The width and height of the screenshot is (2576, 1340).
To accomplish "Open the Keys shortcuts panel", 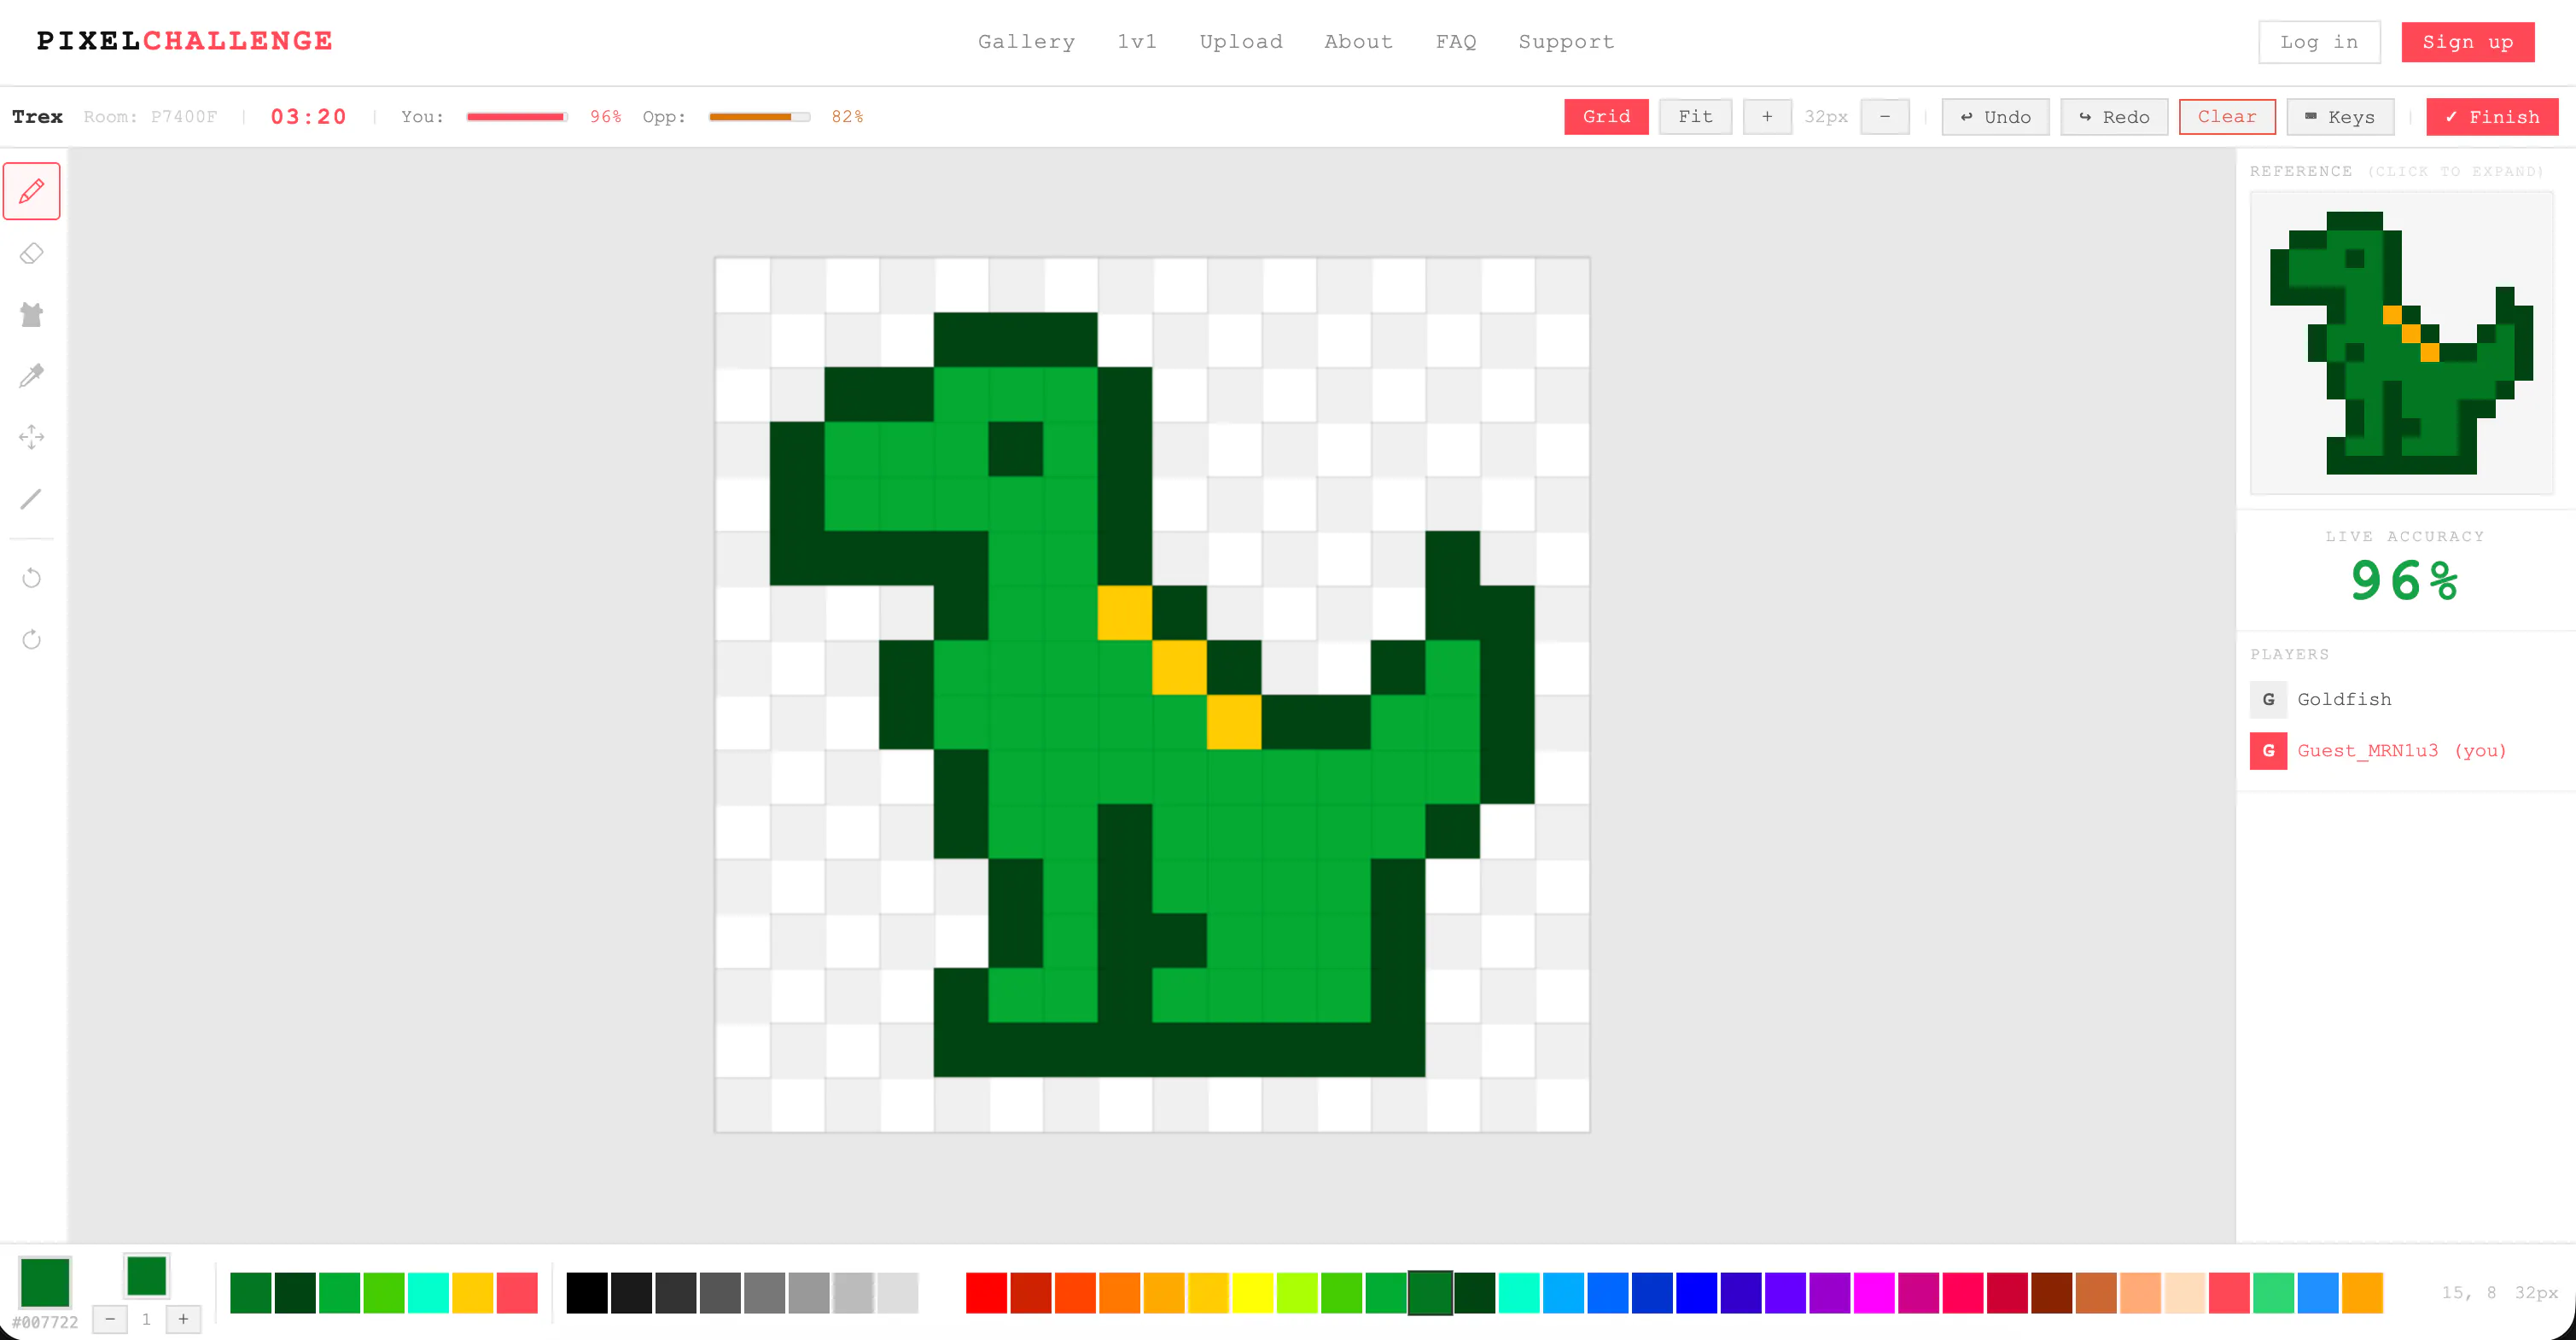I will pos(2340,117).
